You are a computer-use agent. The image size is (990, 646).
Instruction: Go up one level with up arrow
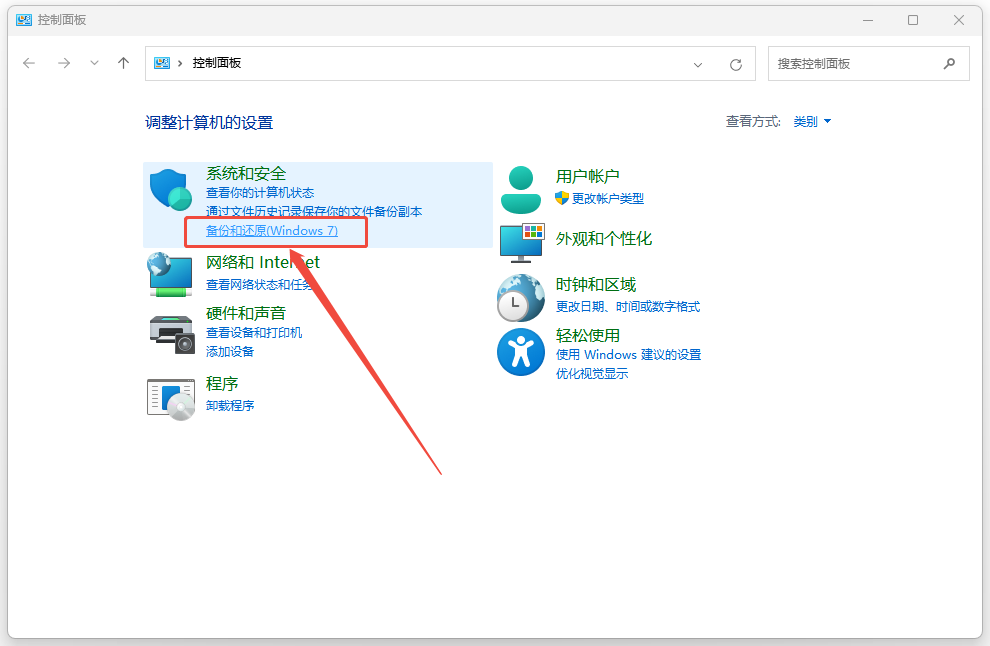(124, 63)
